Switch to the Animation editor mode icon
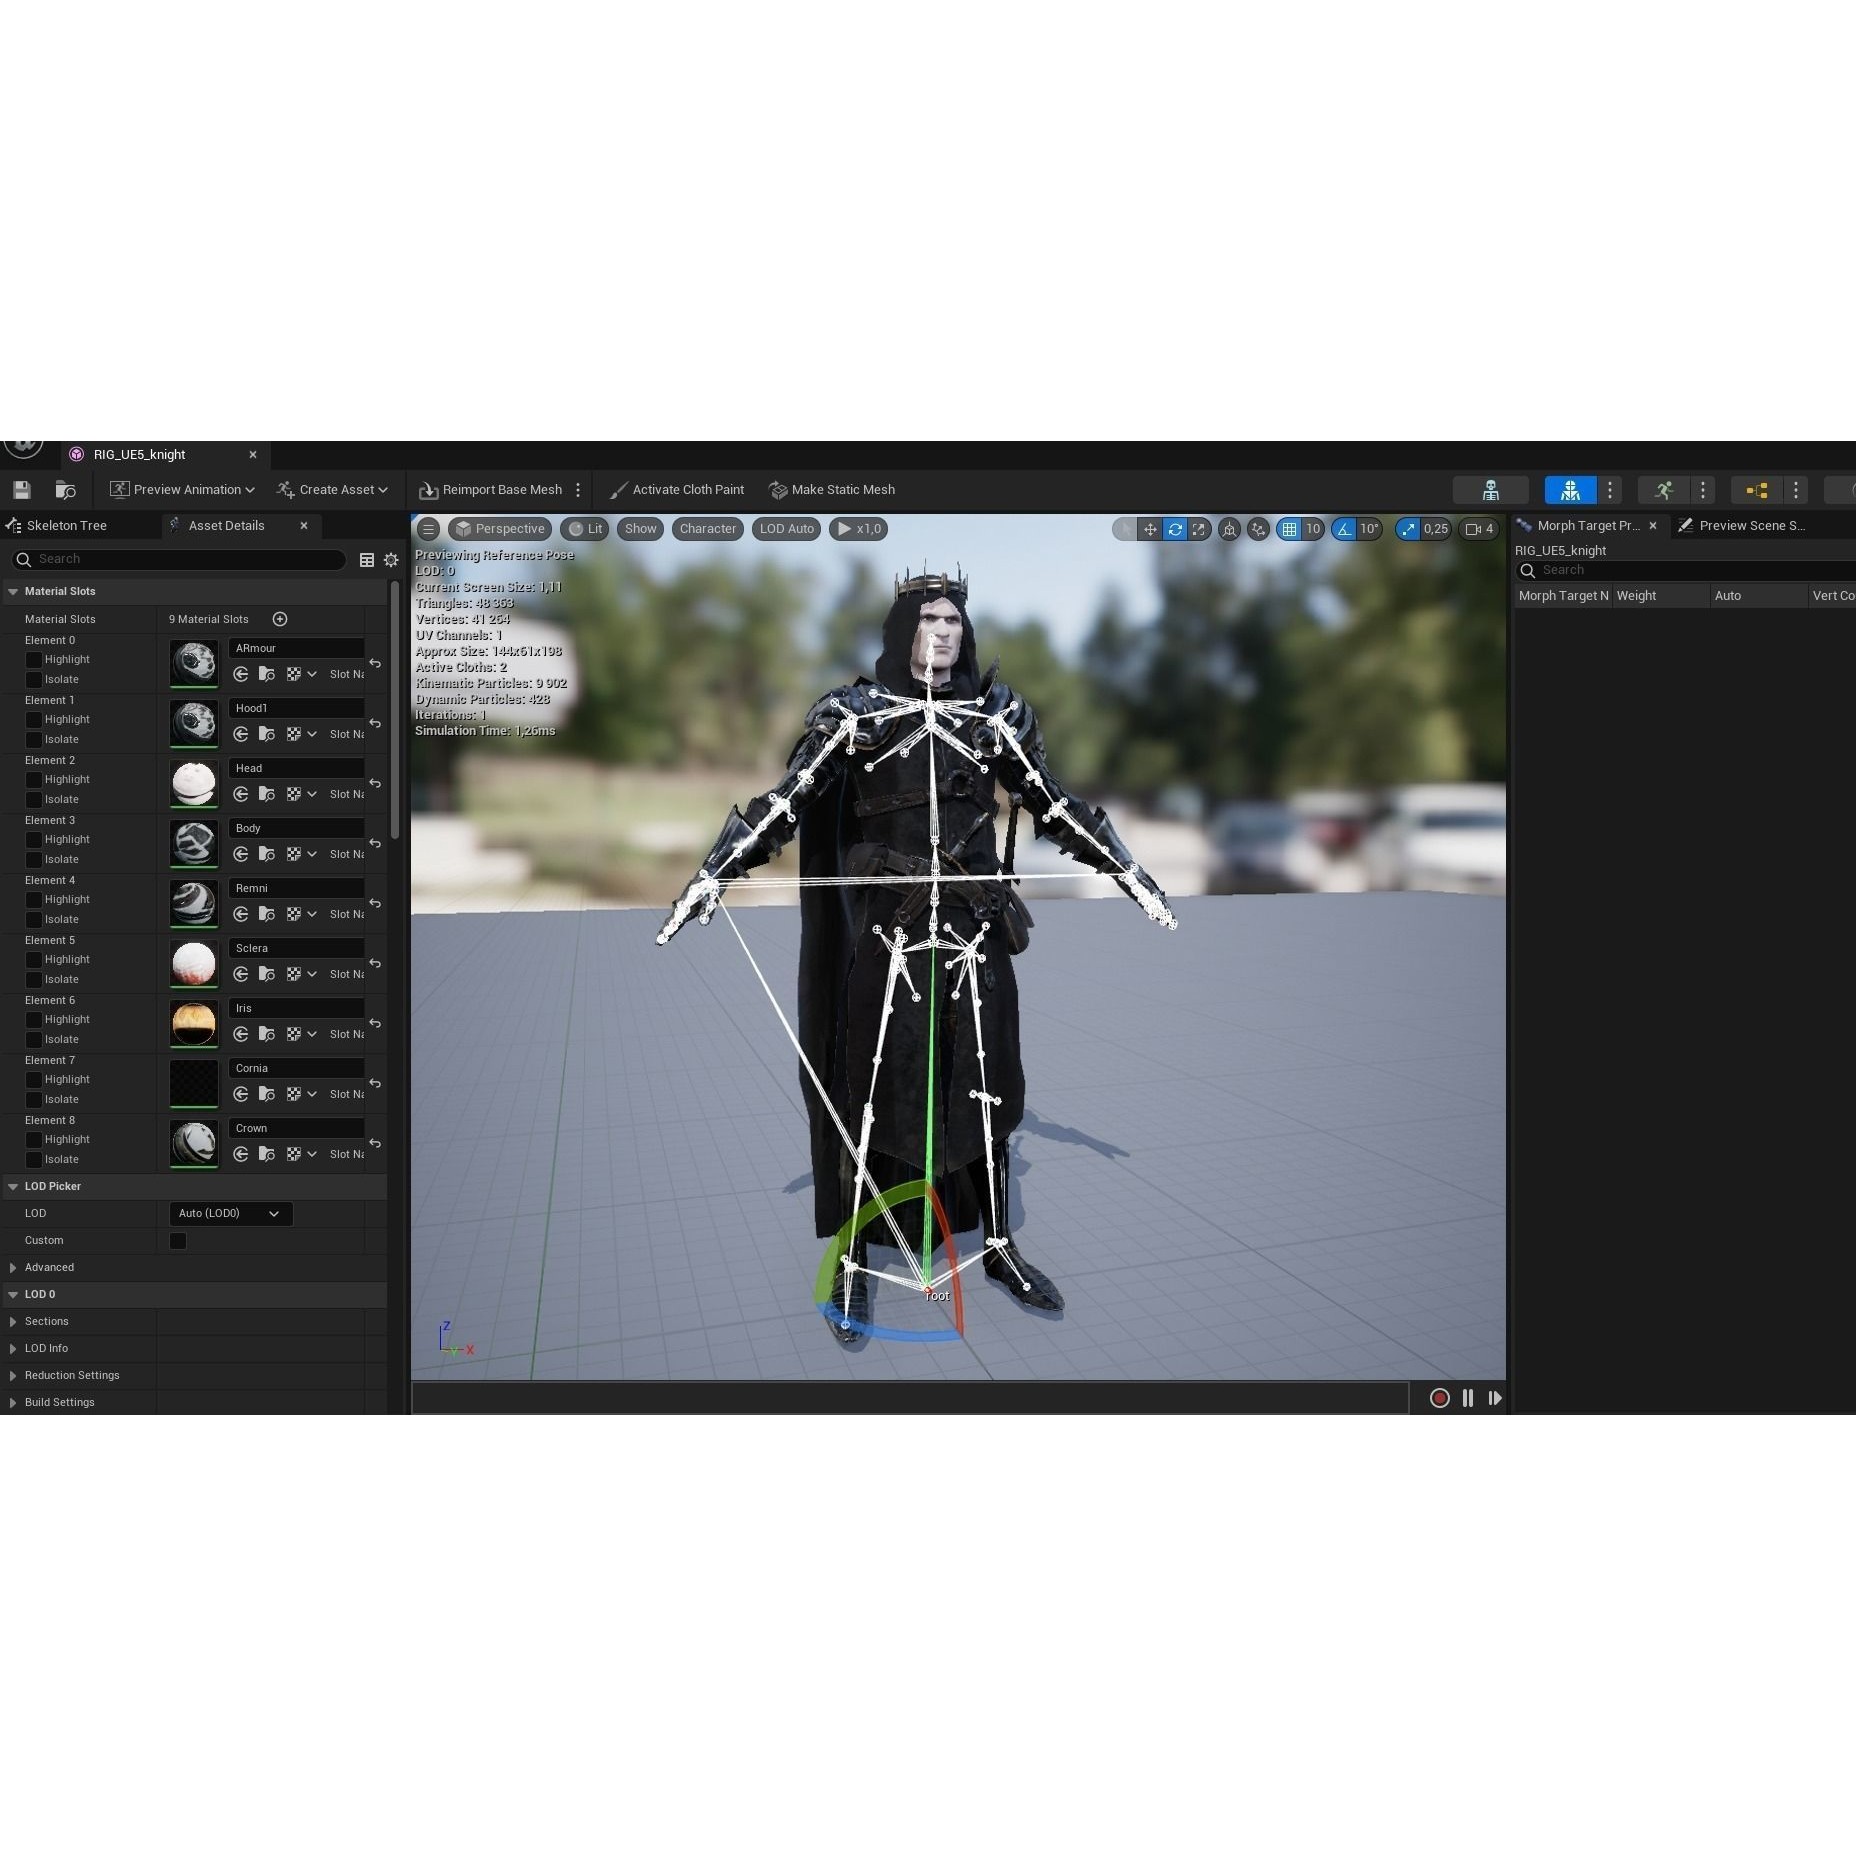The image size is (1856, 1856). click(1662, 490)
